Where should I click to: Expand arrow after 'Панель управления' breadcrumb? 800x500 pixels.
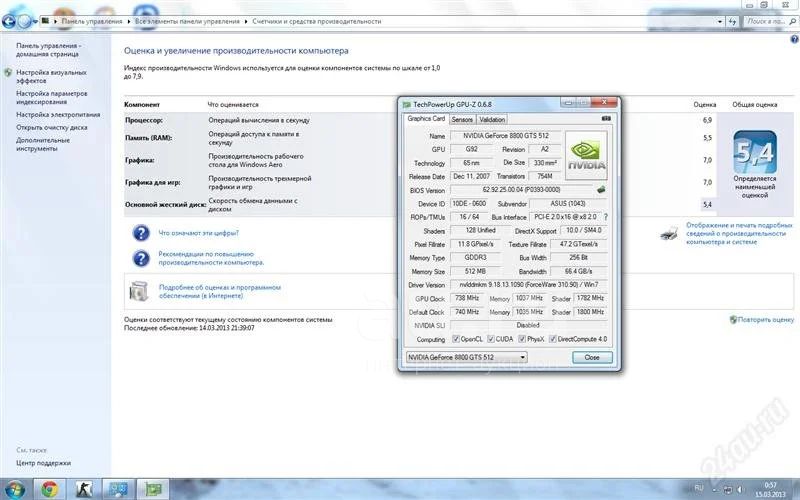129,21
